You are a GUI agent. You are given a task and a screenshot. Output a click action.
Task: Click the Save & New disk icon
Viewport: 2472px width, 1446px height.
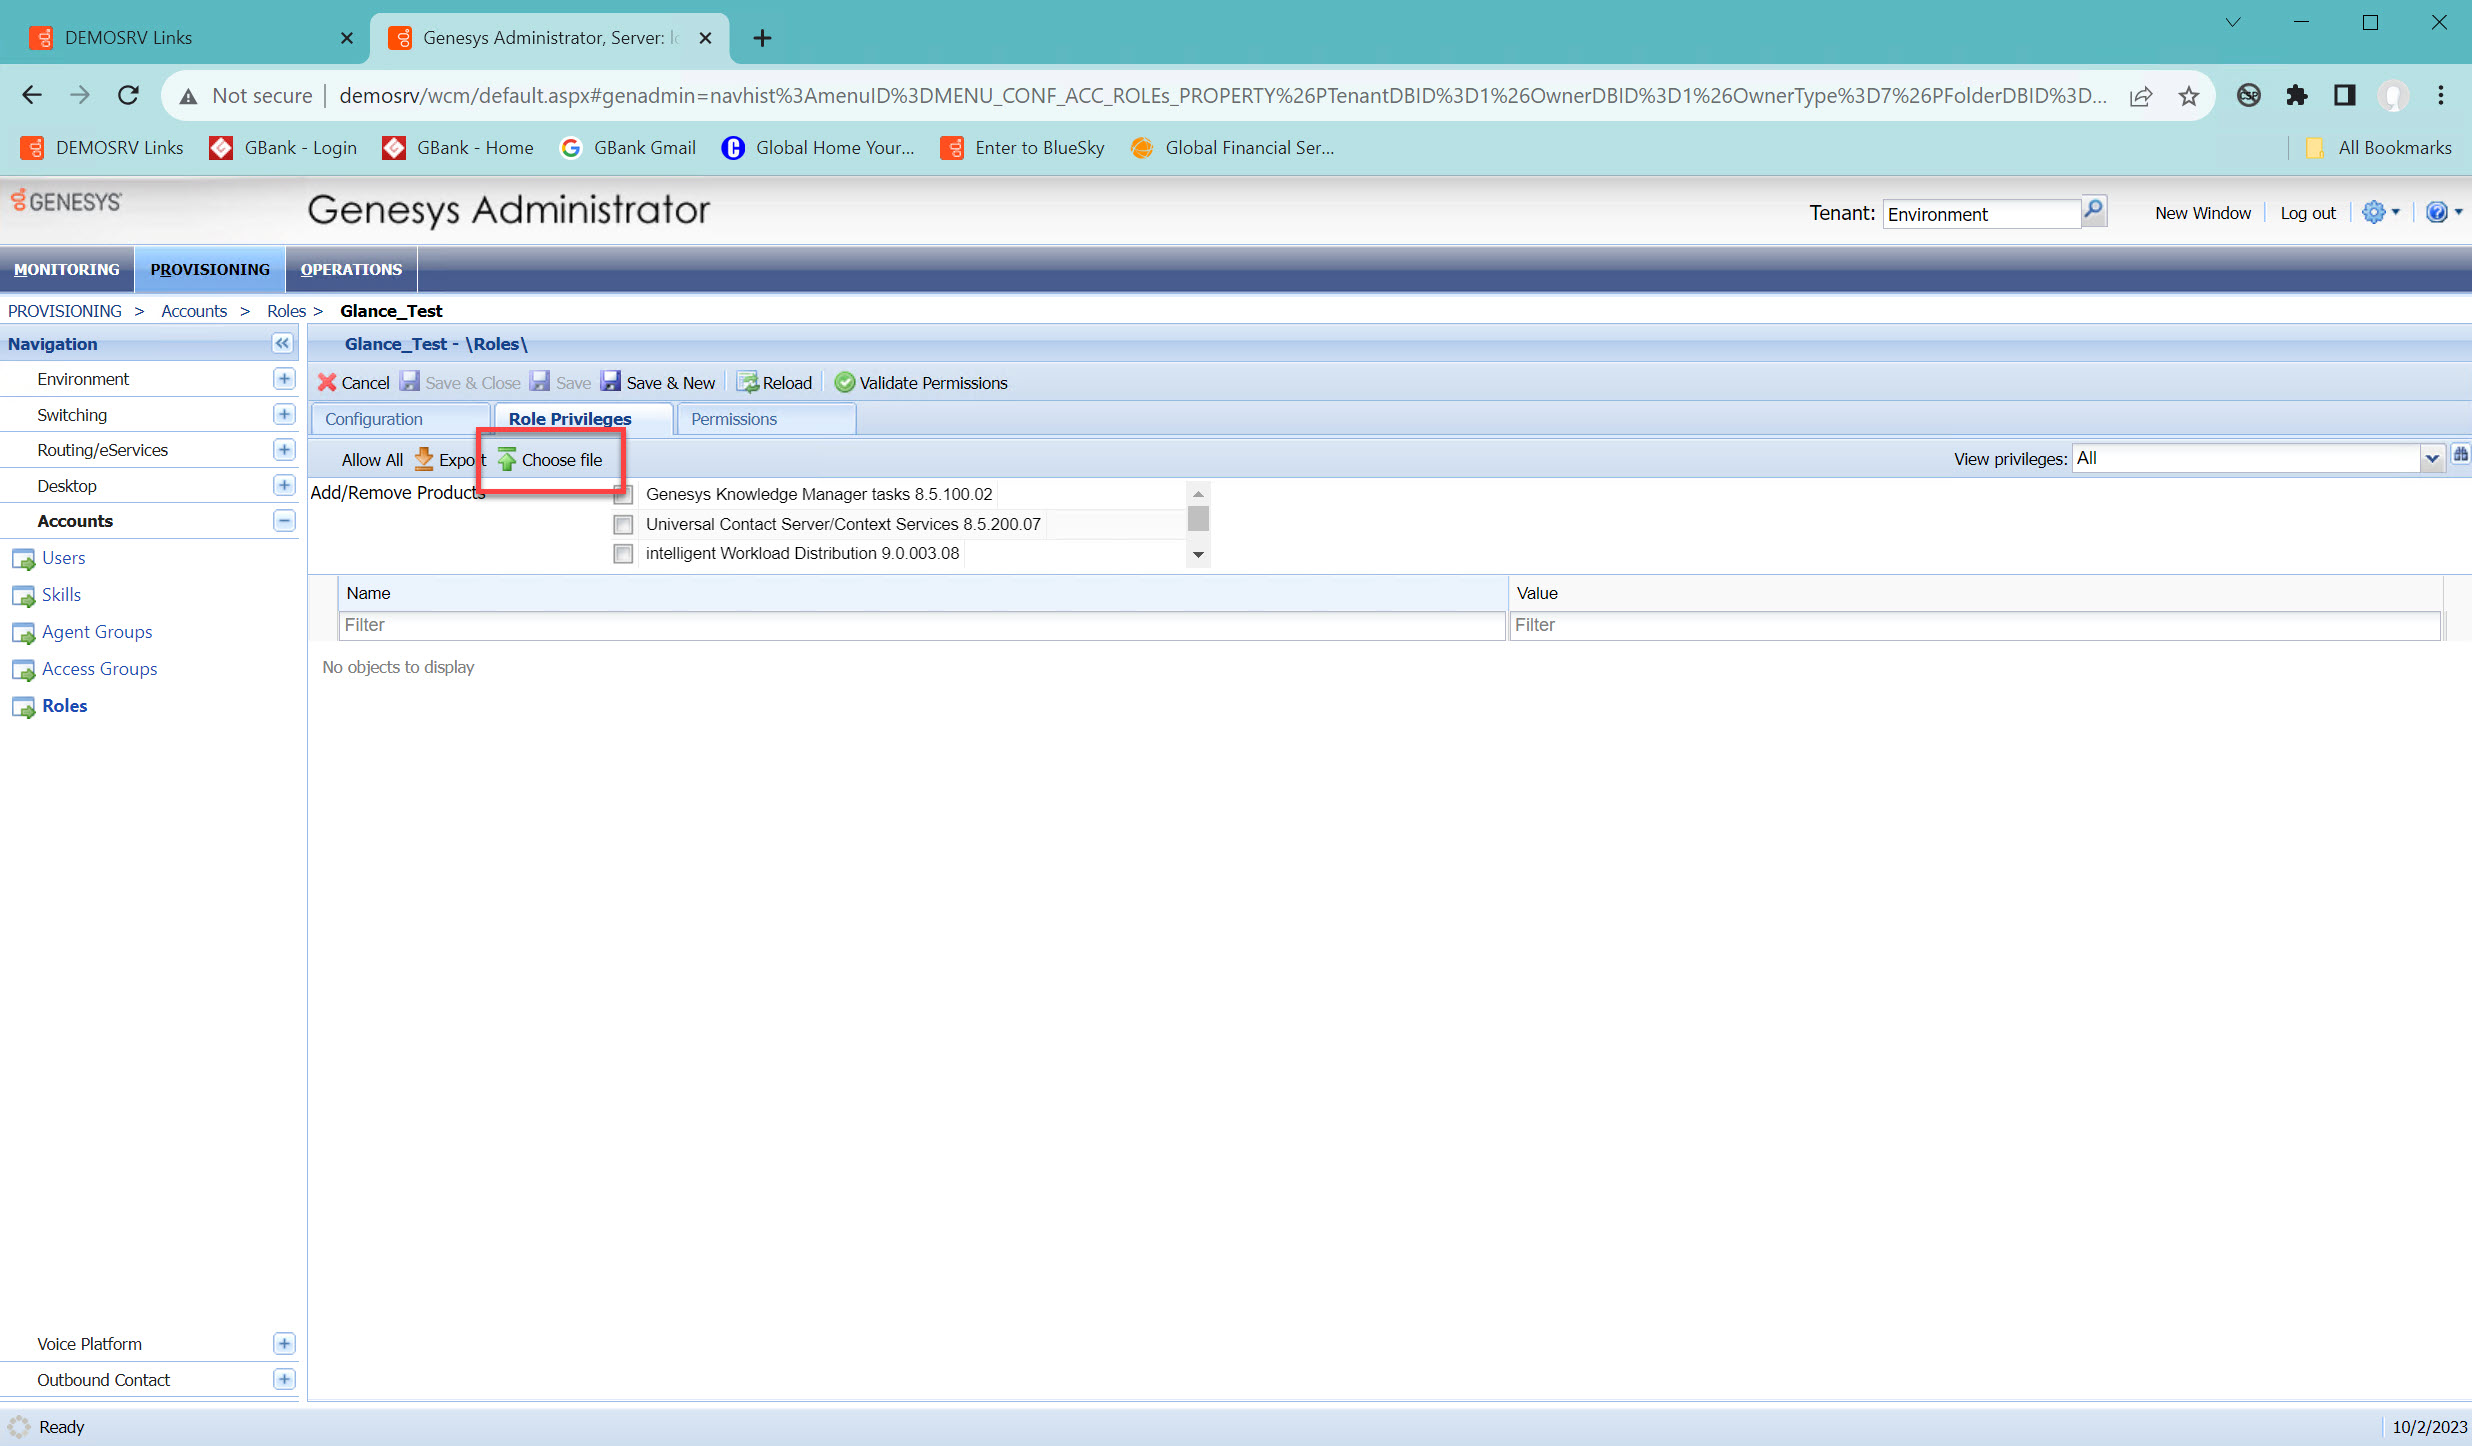610,382
